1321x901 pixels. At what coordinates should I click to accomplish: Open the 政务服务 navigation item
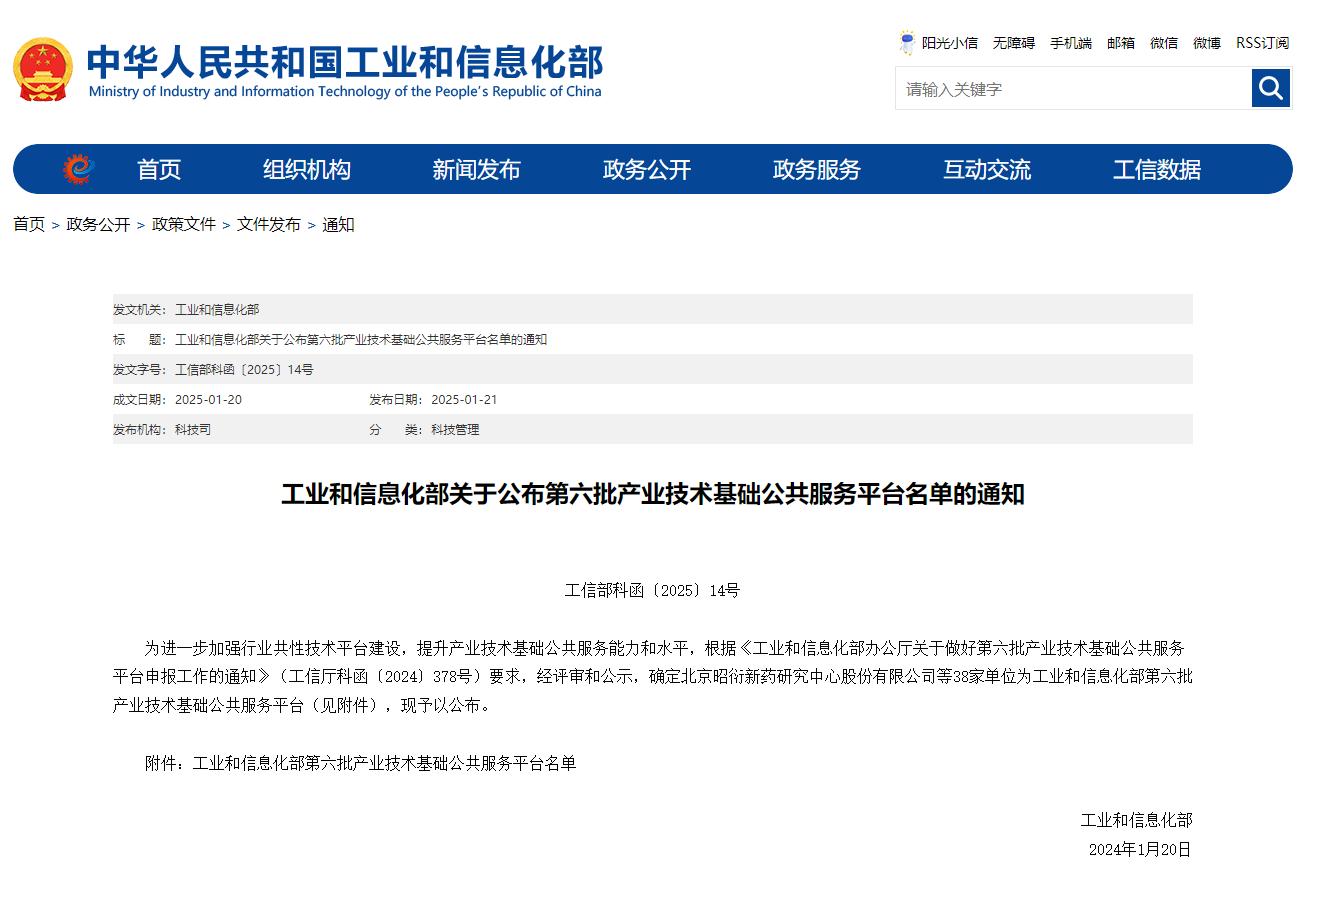[816, 170]
